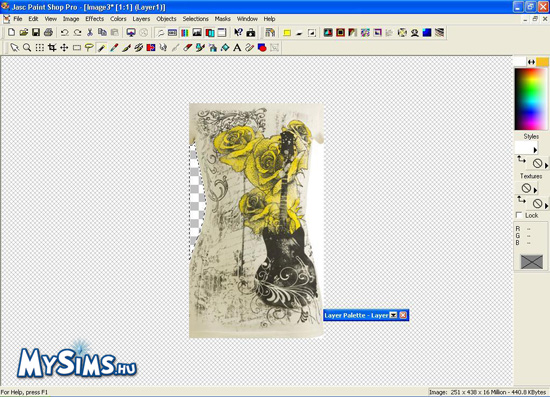The height and width of the screenshot is (397, 550).
Task: Click the Save disk icon
Action: tap(36, 33)
